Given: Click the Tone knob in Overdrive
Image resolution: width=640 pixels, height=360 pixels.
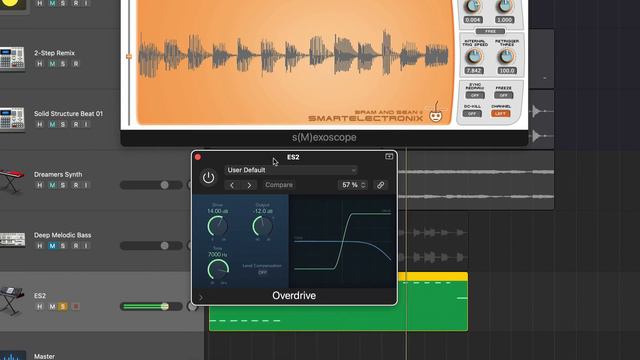Looking at the screenshot, I should pyautogui.click(x=218, y=269).
